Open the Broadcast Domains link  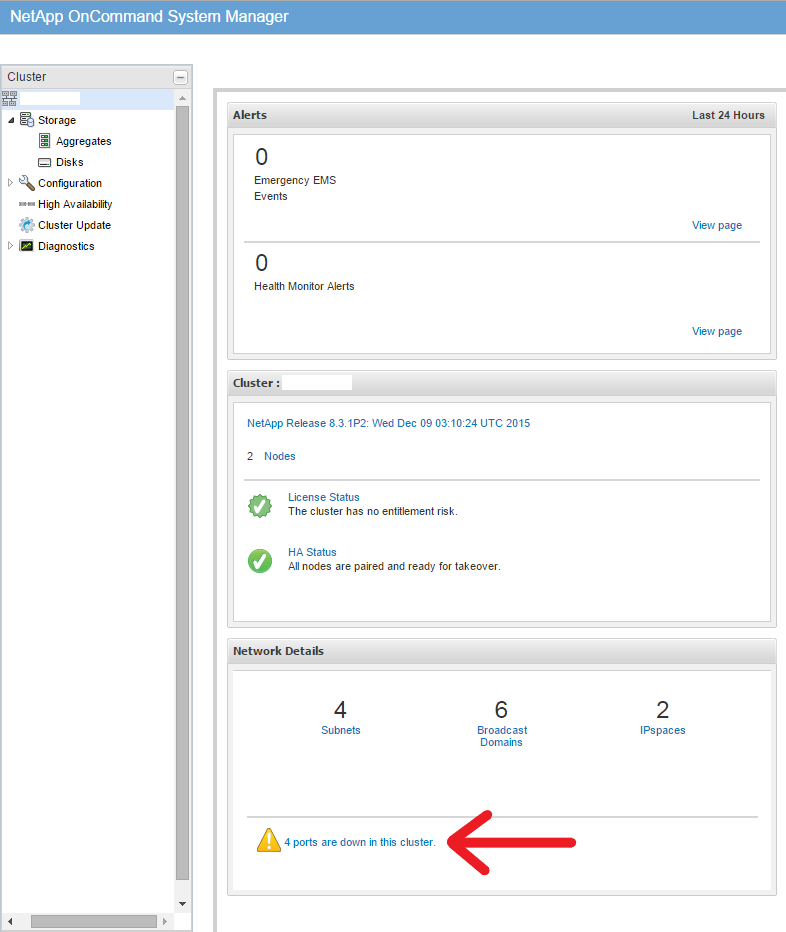coord(501,736)
